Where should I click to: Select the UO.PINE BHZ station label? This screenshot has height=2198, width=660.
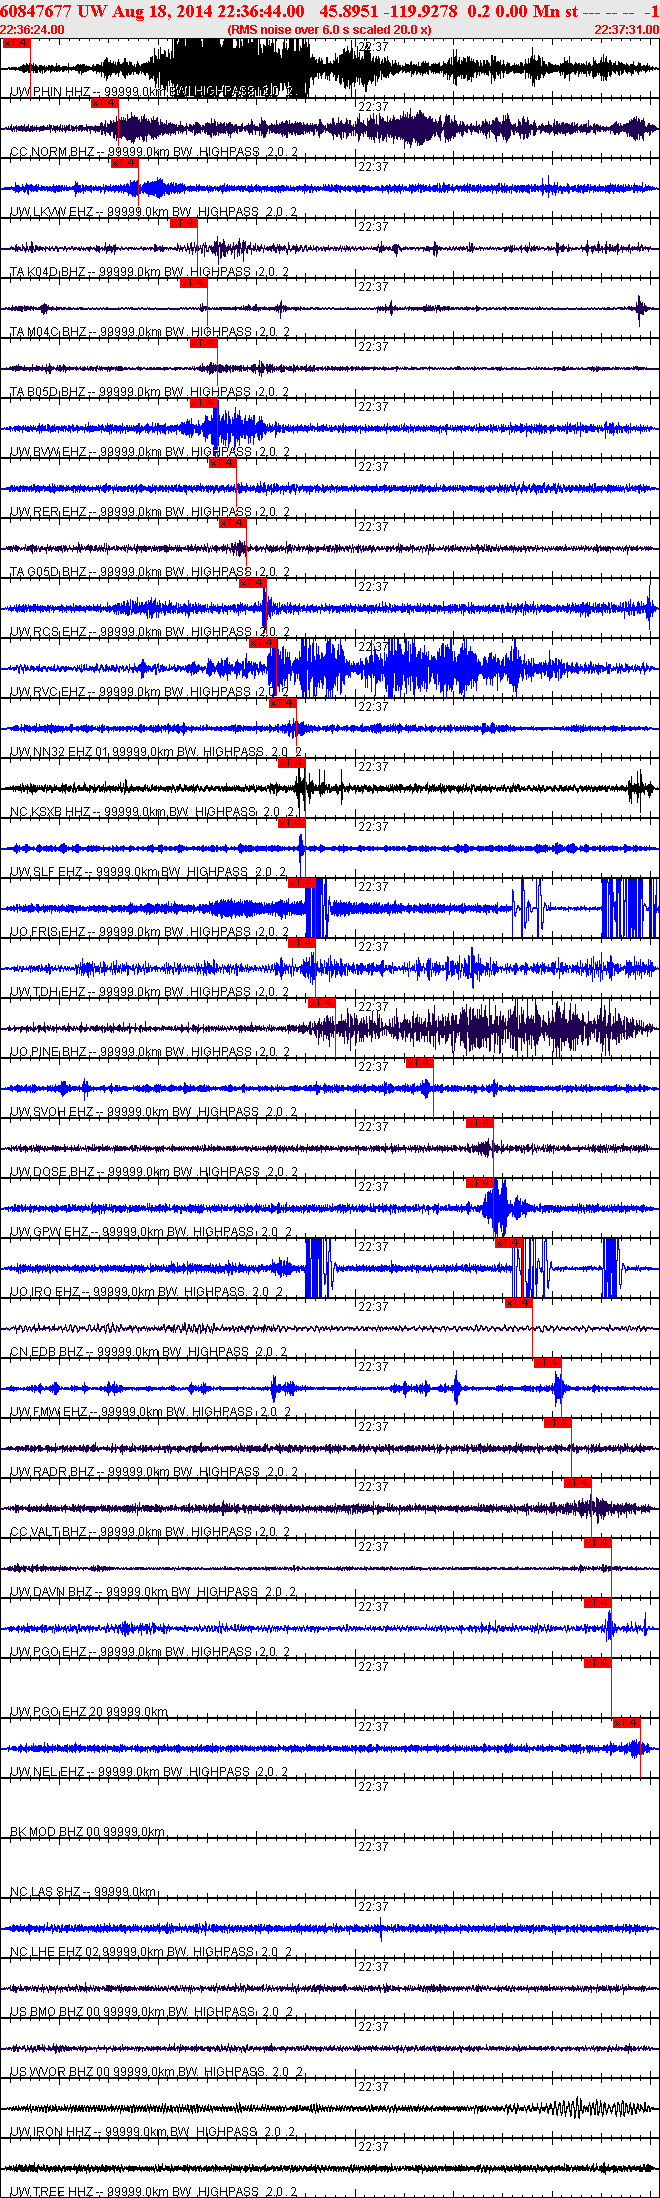[x=149, y=1052]
